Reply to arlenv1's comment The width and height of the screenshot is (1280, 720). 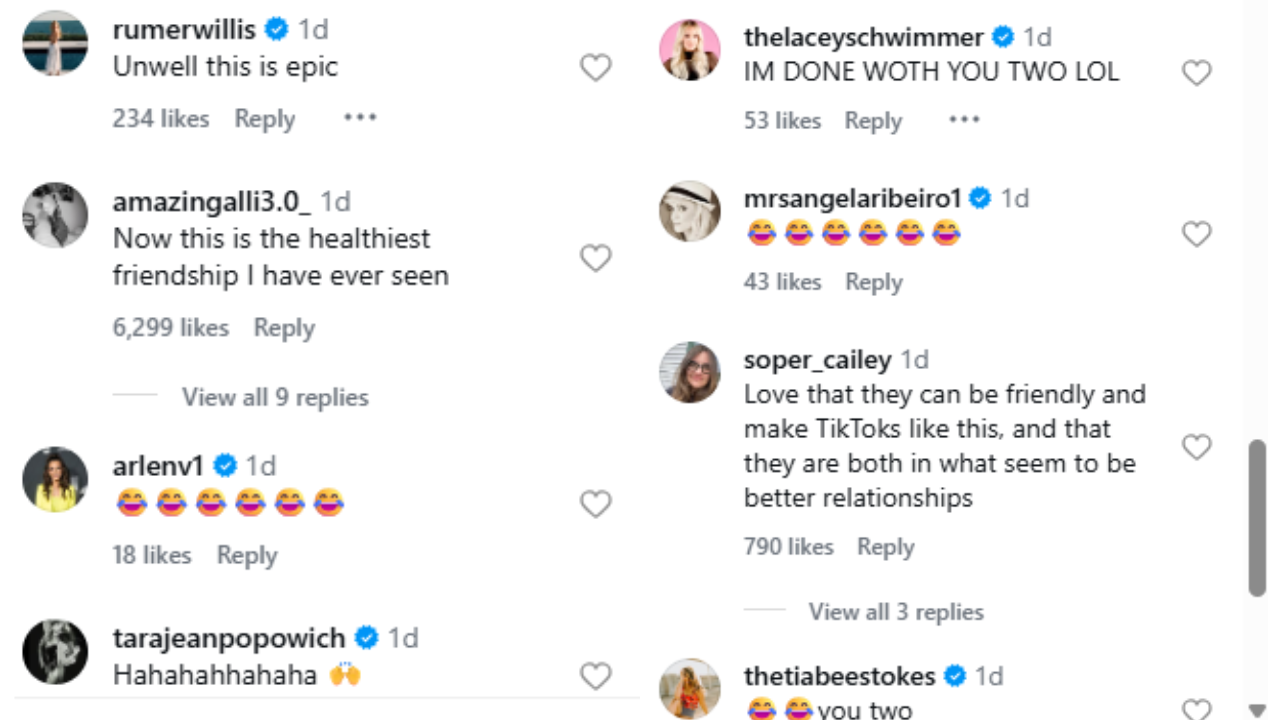pos(246,555)
